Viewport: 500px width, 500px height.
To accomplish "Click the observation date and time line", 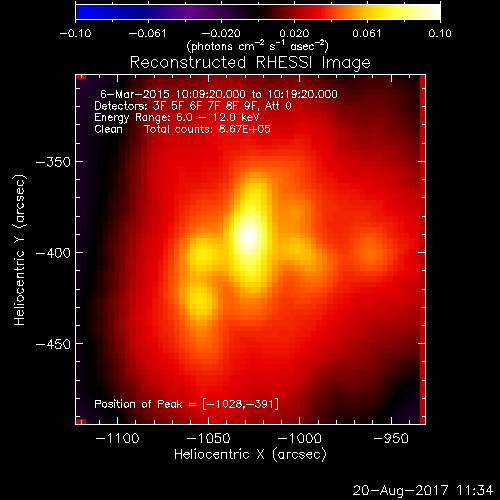I will pyautogui.click(x=219, y=94).
